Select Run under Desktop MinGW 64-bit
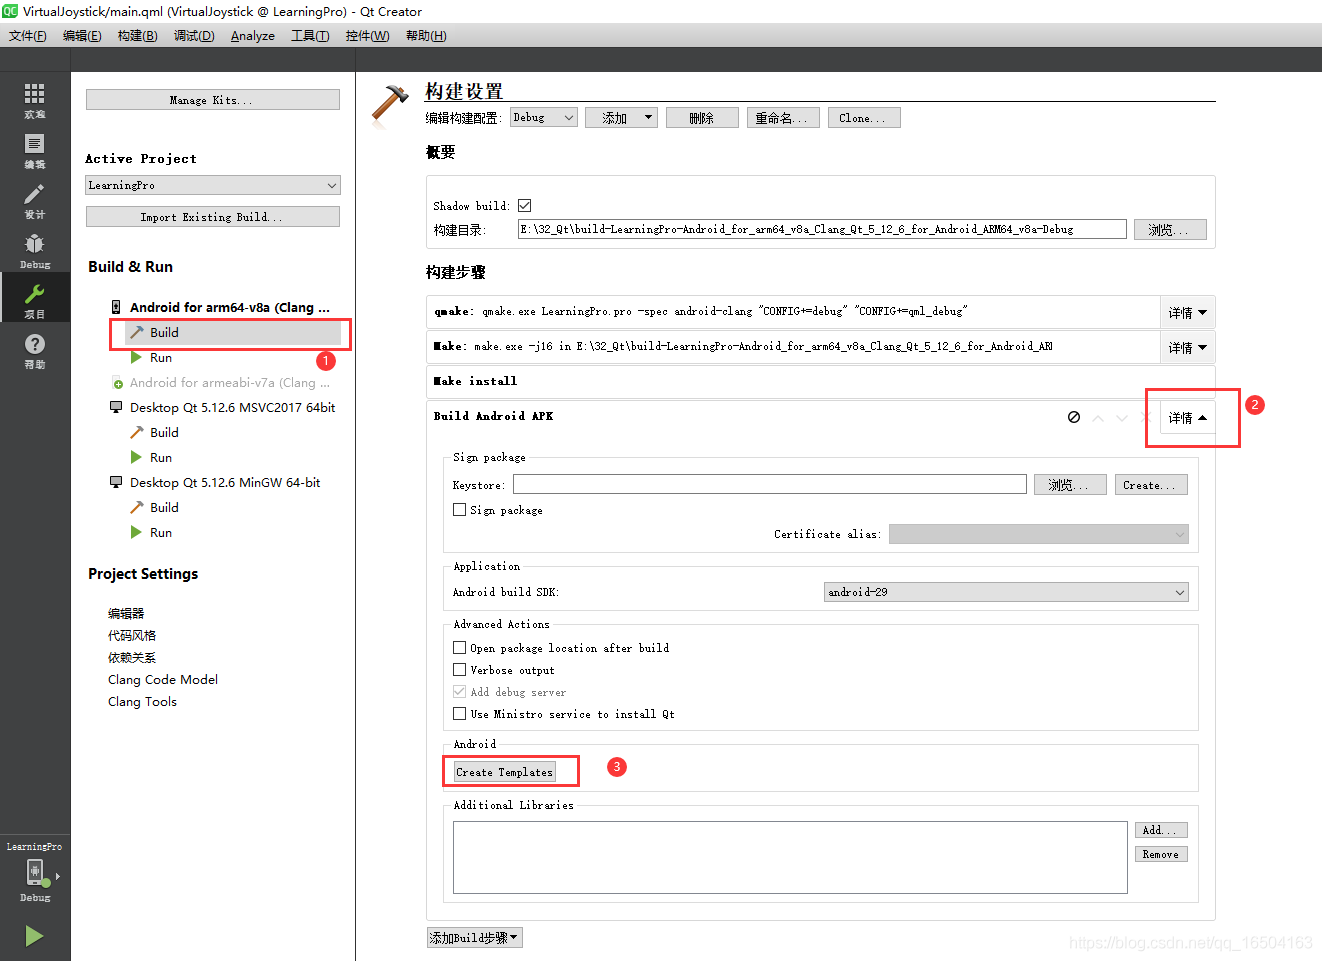The width and height of the screenshot is (1322, 961). pos(161,532)
